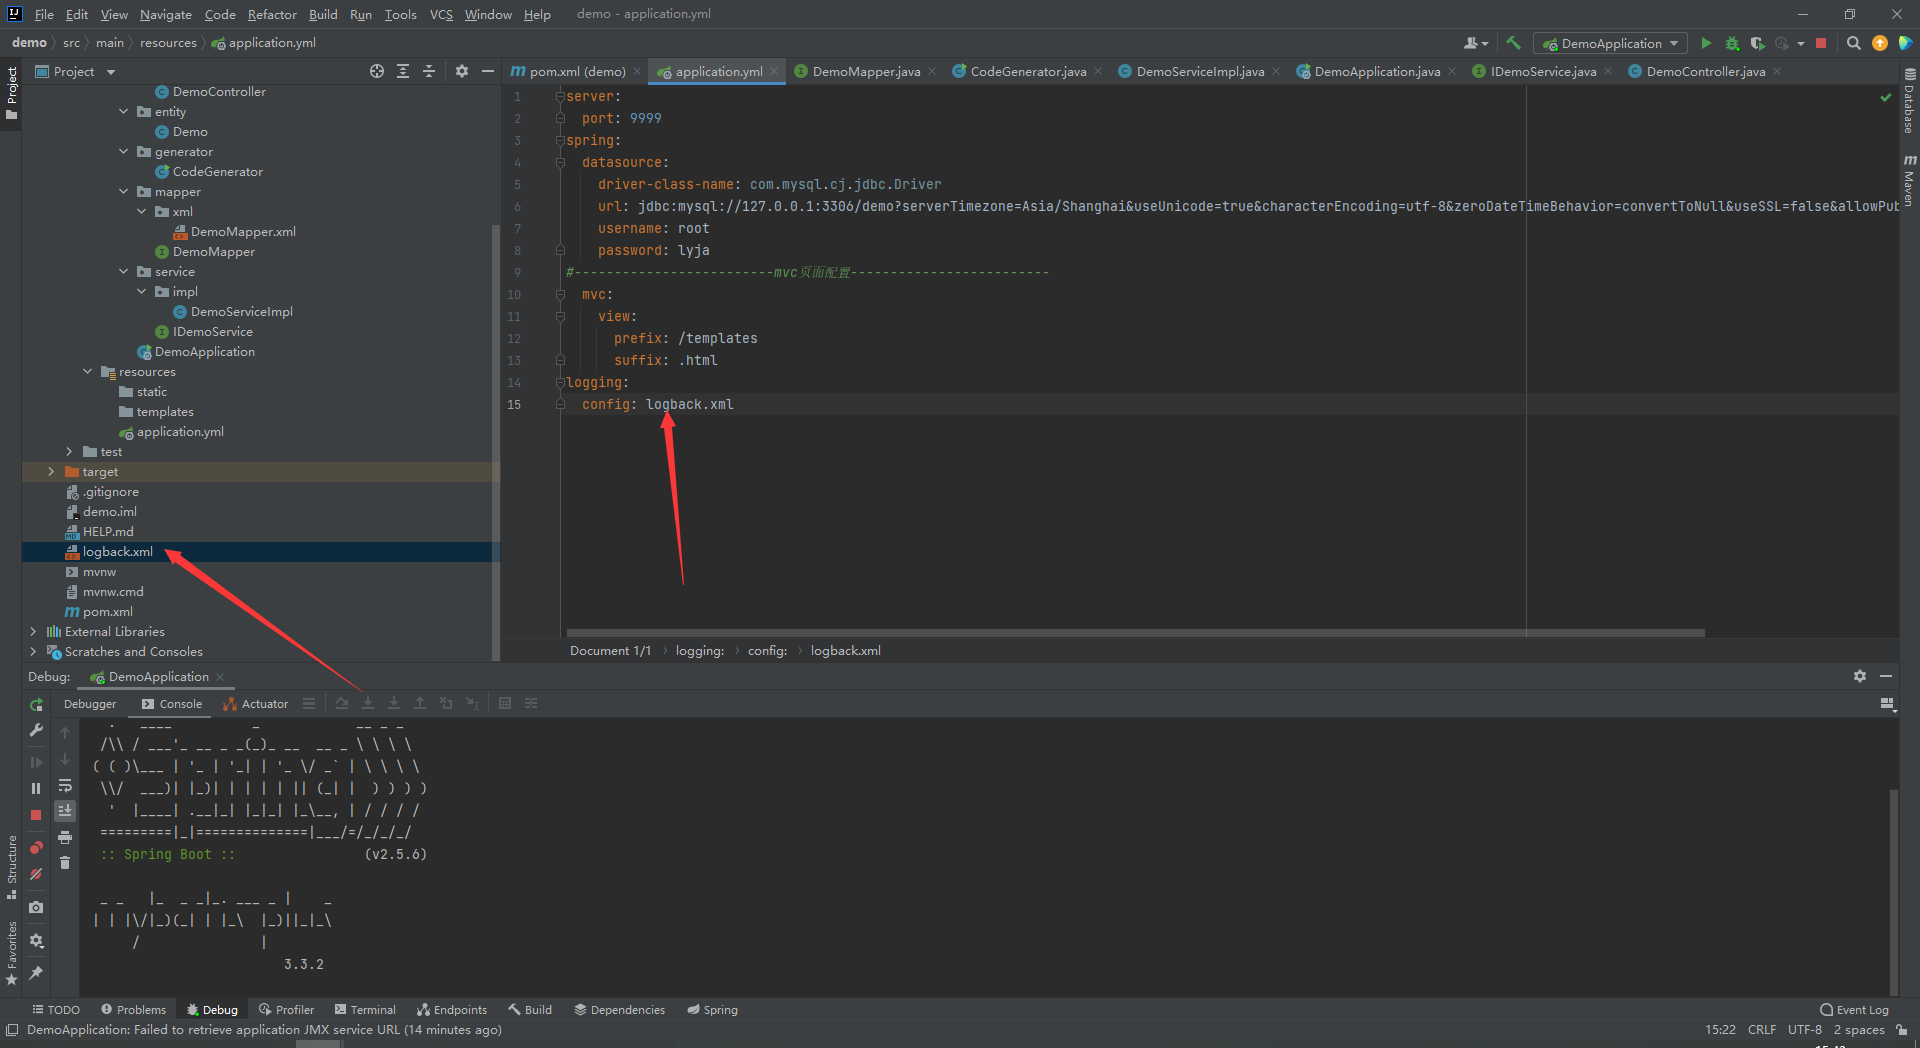
Task: Toggle the Favorites tool window side tab
Action: pyautogui.click(x=11, y=953)
